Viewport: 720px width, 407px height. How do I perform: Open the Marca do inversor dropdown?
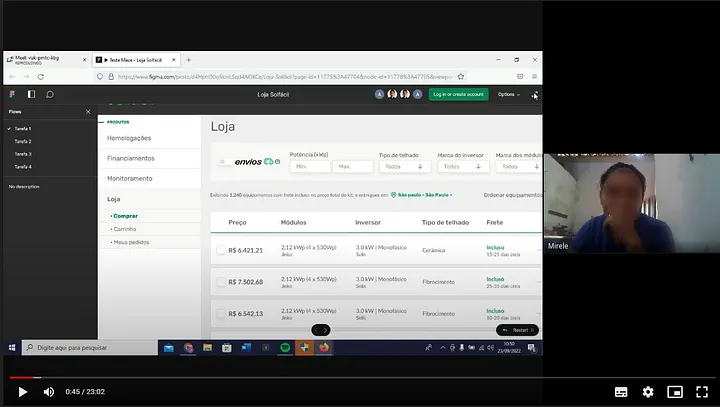click(x=463, y=167)
